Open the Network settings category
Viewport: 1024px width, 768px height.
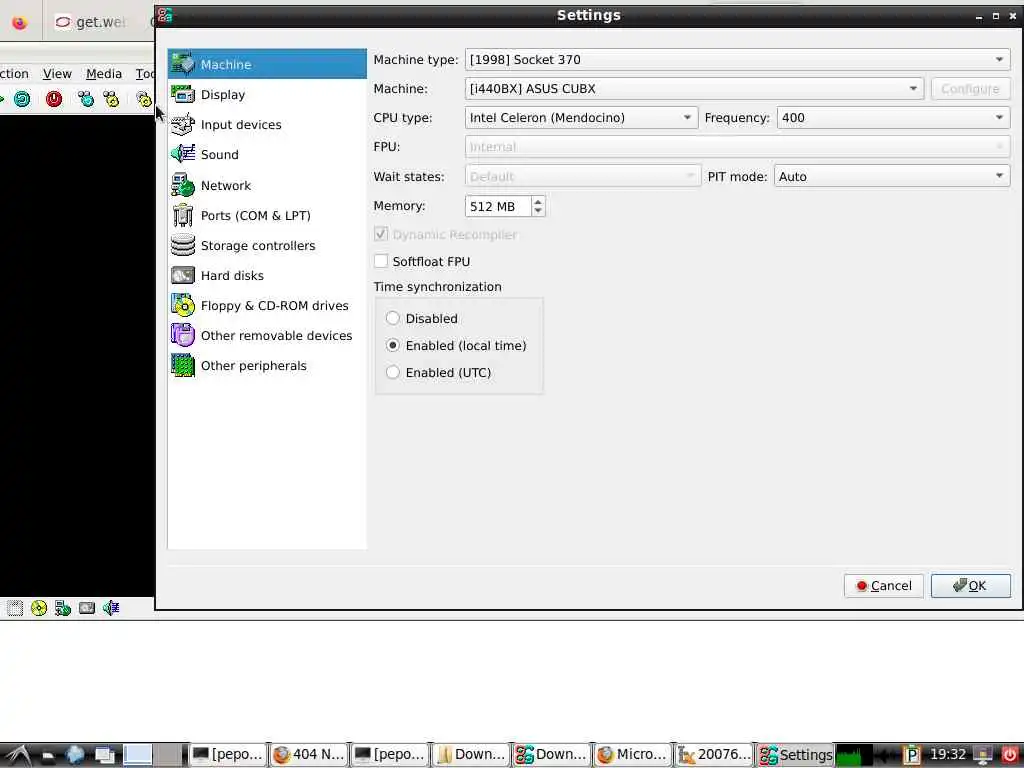pyautogui.click(x=267, y=185)
